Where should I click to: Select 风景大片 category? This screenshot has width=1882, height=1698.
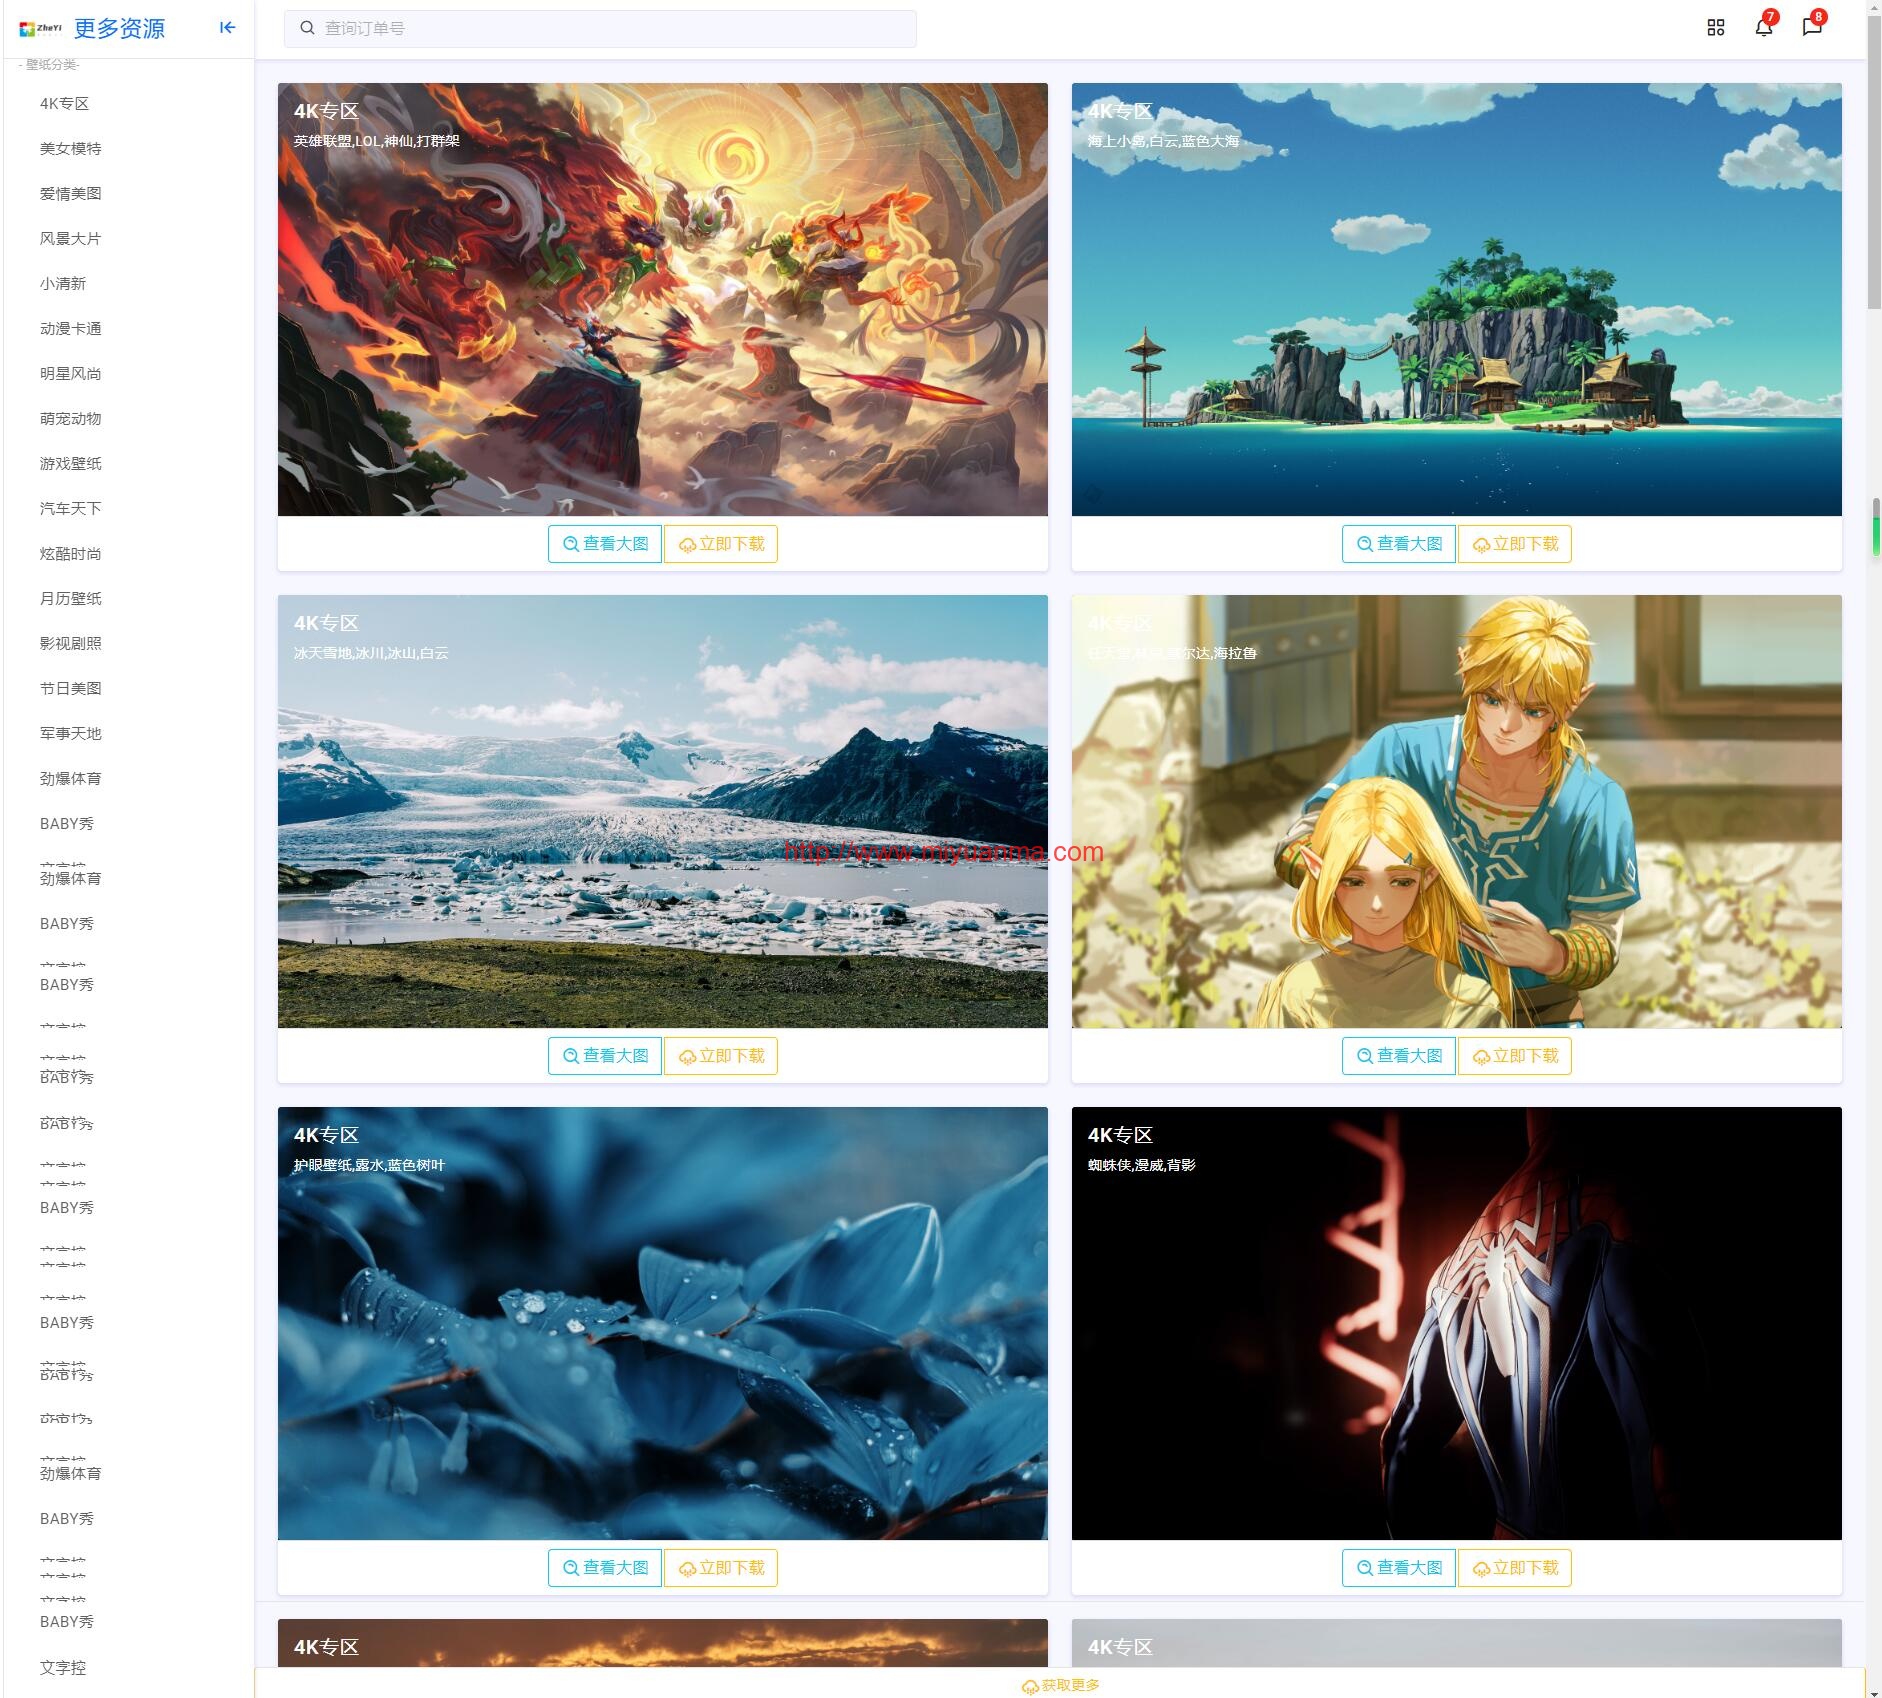click(70, 239)
